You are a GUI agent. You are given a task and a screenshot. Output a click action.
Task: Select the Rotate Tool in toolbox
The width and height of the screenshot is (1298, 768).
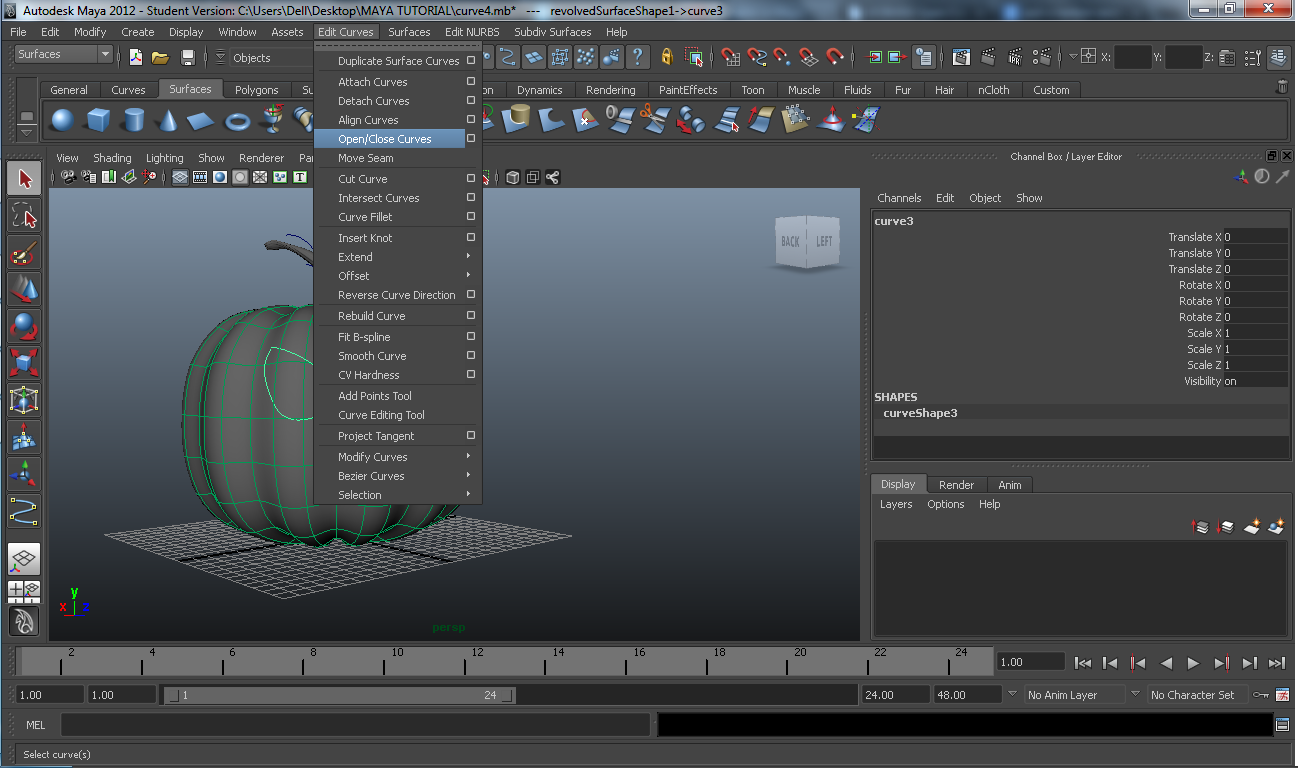pos(24,327)
